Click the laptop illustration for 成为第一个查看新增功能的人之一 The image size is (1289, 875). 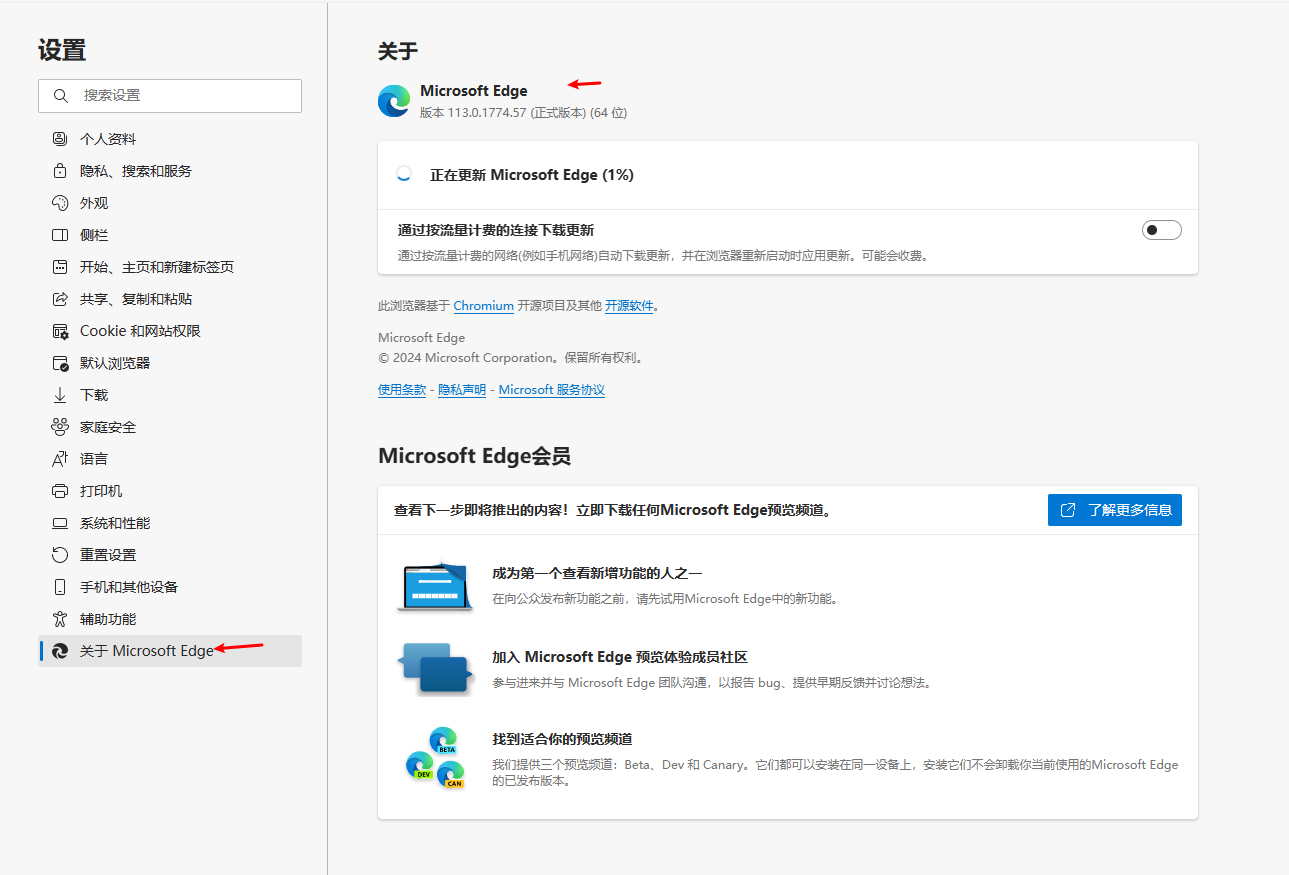tap(434, 587)
